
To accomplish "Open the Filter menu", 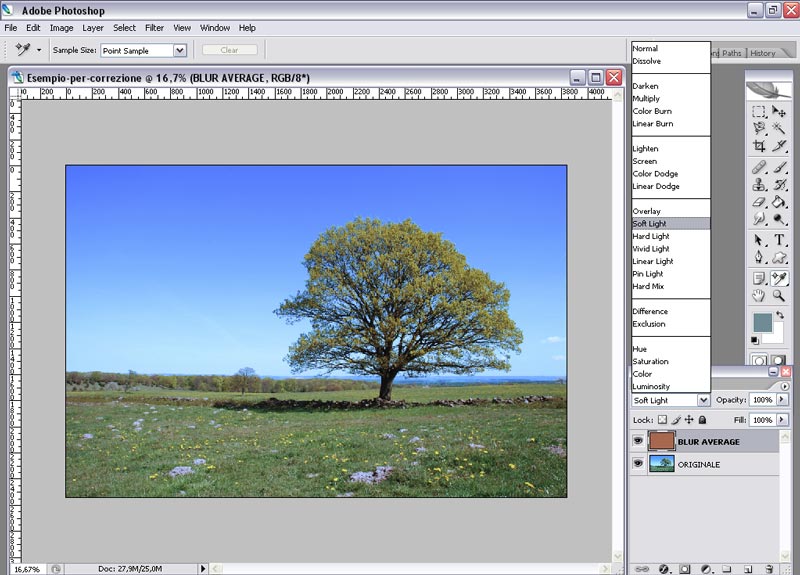I will pyautogui.click(x=154, y=28).
